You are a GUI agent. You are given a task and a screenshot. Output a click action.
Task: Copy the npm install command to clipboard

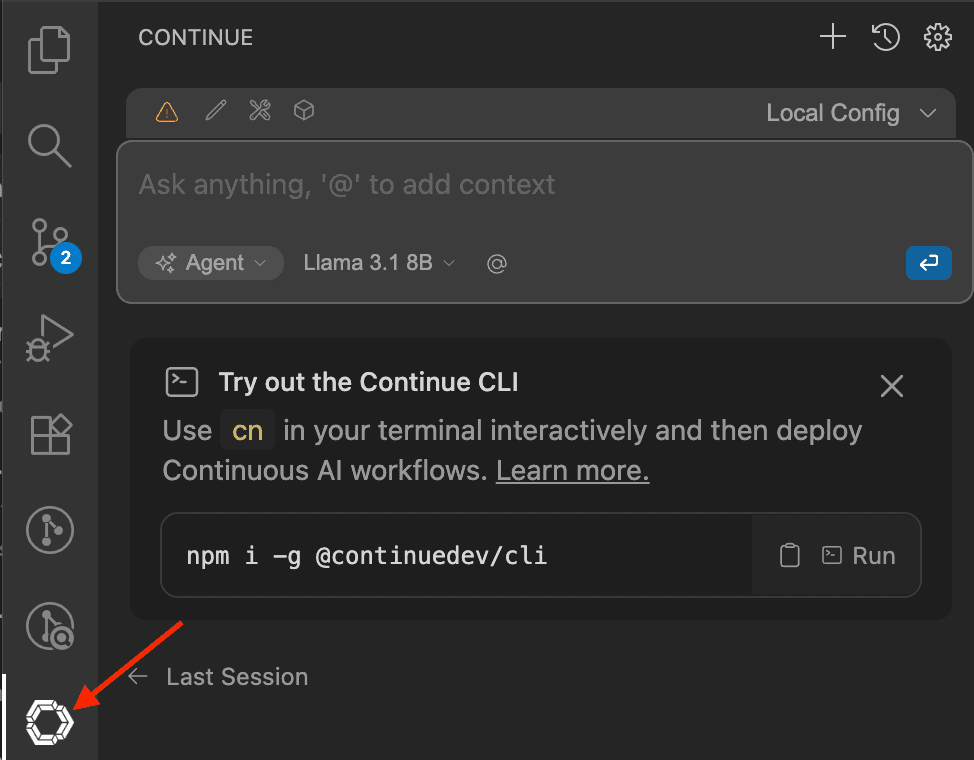click(x=789, y=555)
